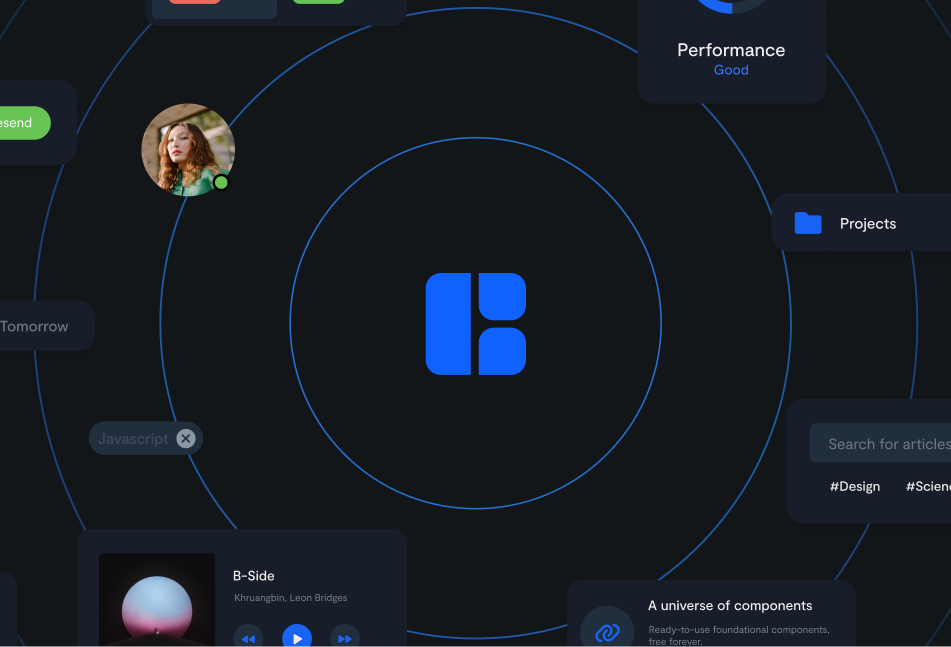Select the #Design hashtag

click(855, 486)
